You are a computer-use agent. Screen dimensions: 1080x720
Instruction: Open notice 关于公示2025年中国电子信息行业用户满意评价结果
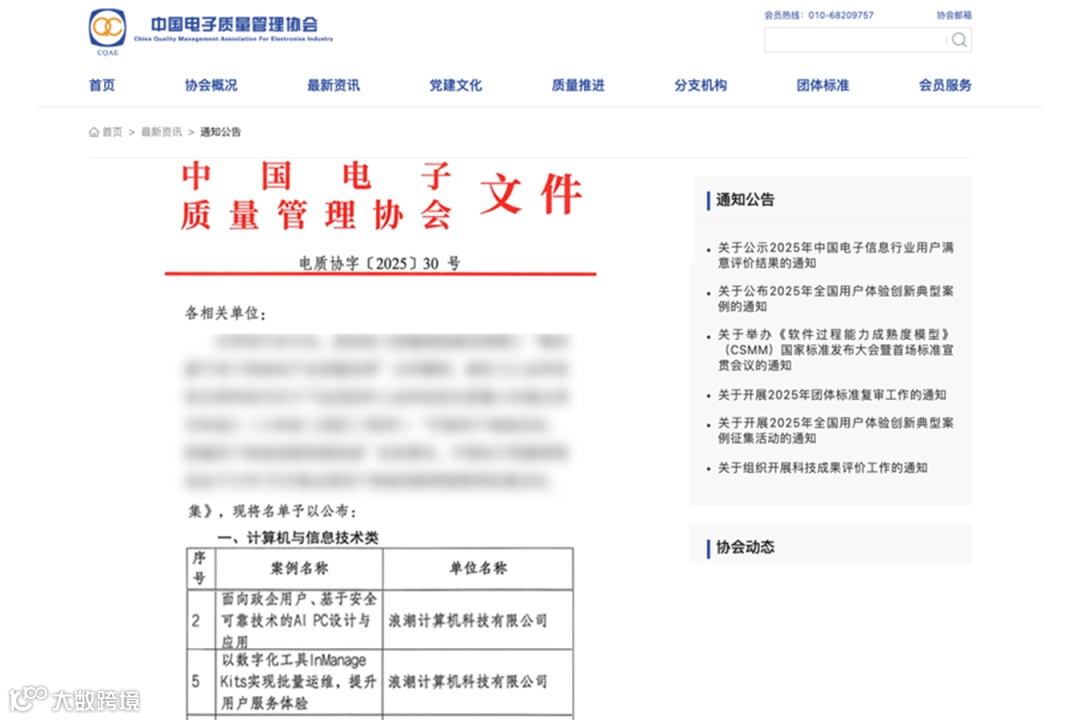(x=835, y=255)
